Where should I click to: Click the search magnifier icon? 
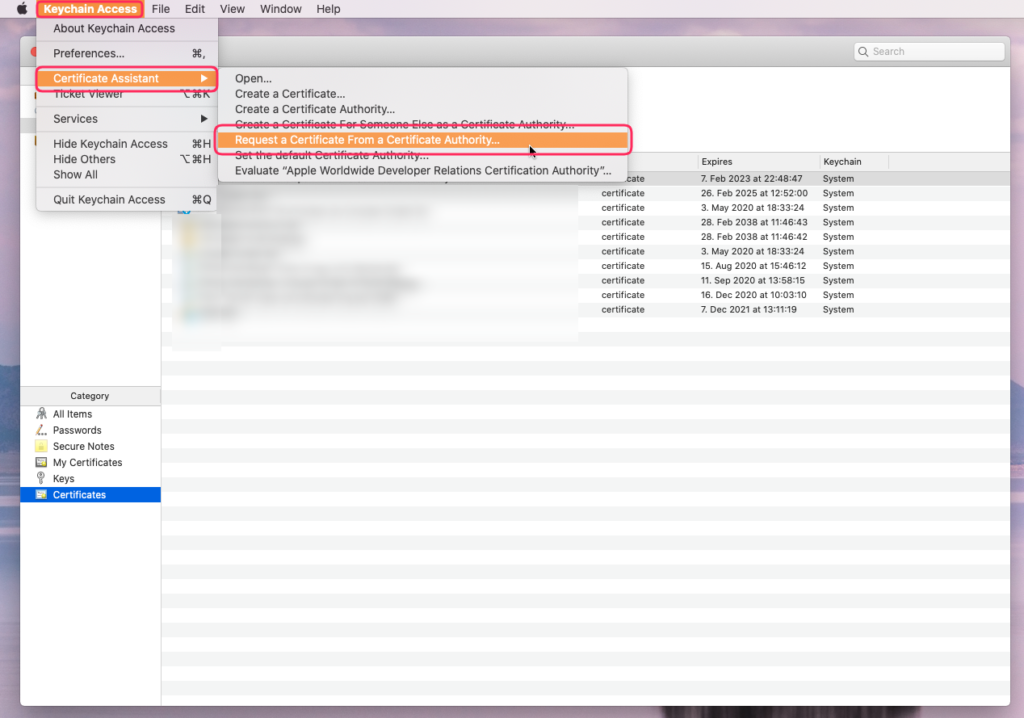click(863, 52)
